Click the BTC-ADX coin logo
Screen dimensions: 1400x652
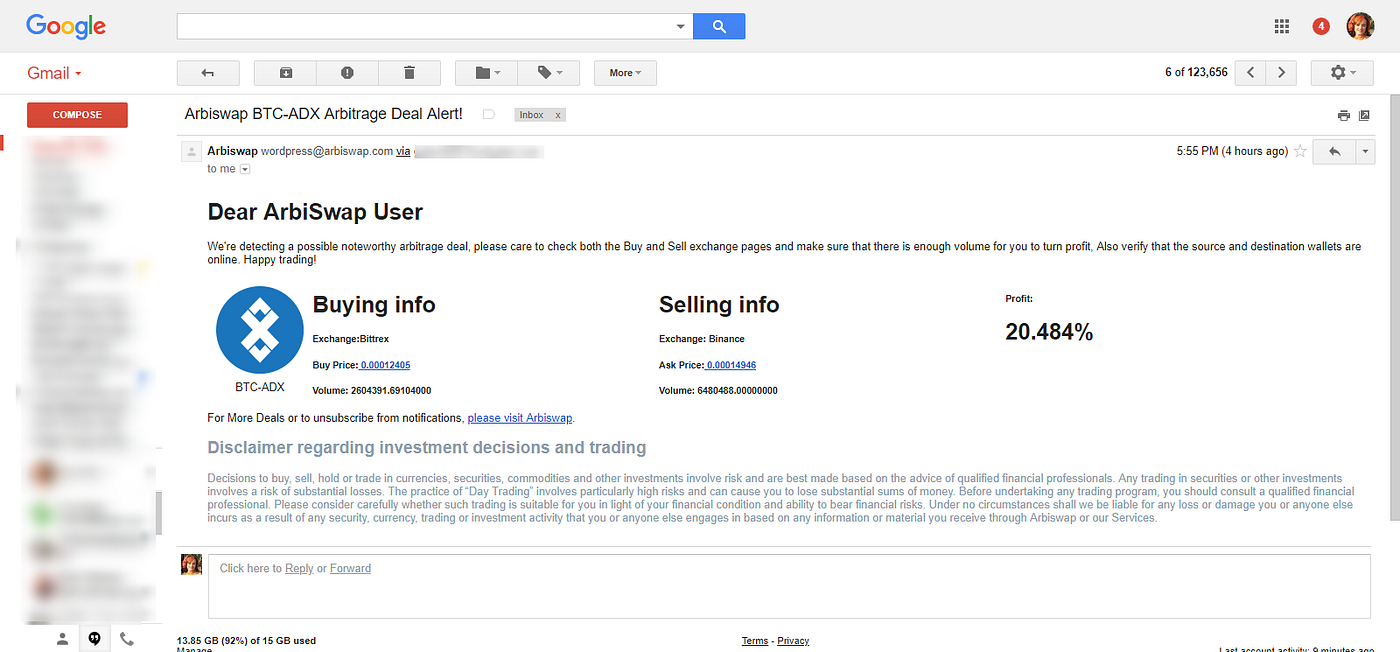coord(259,330)
